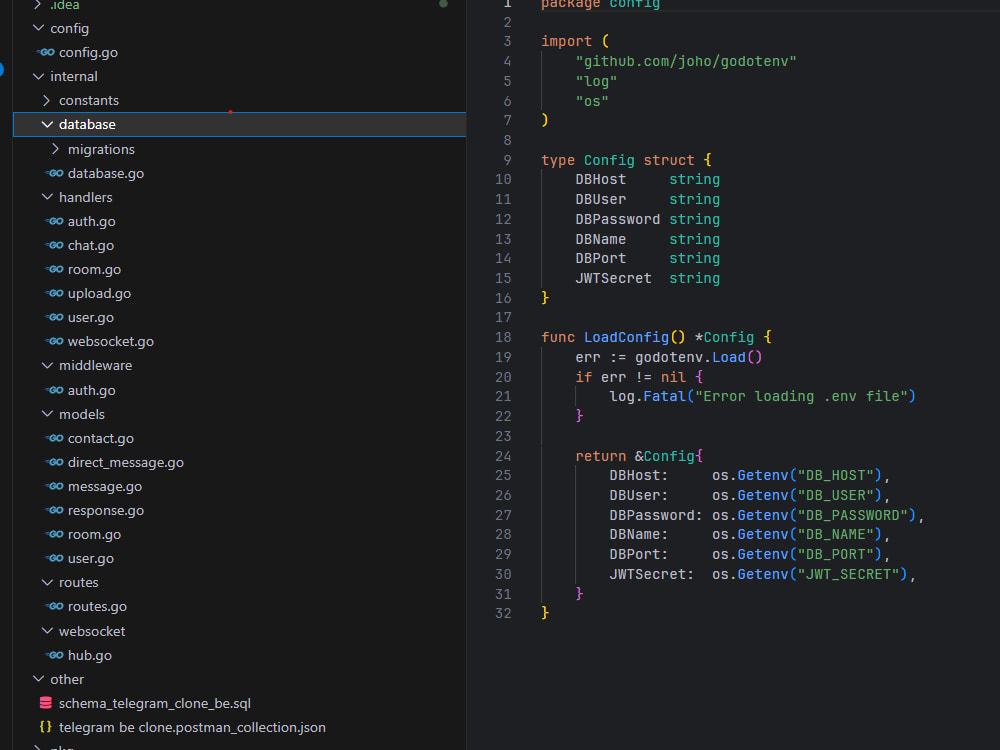Click the Go icon beside routes.go
The image size is (1000, 750).
click(x=55, y=606)
